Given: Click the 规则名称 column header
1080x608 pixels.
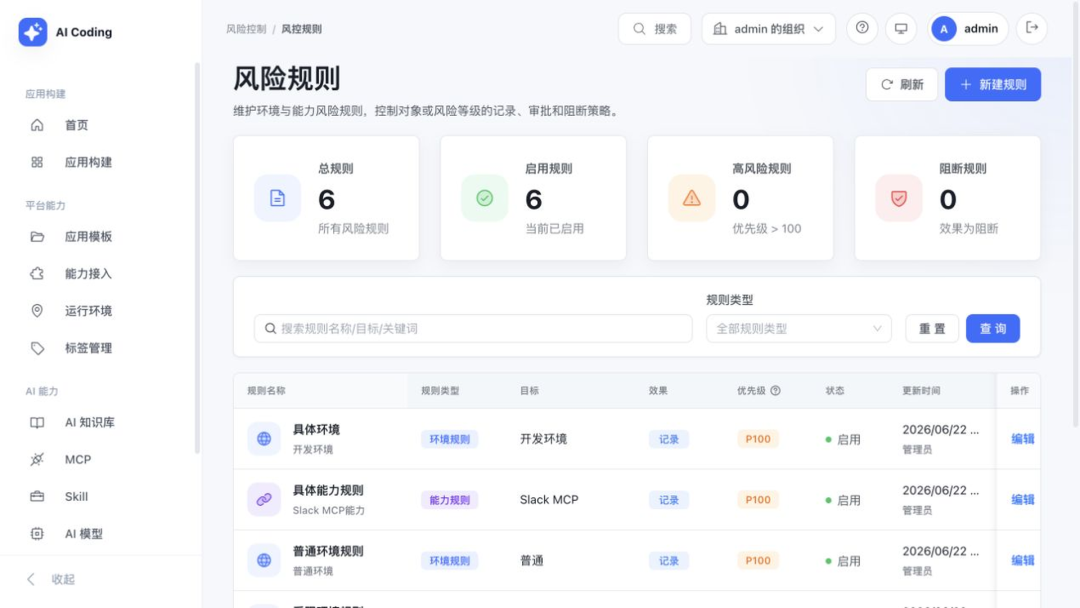Looking at the screenshot, I should pos(267,390).
